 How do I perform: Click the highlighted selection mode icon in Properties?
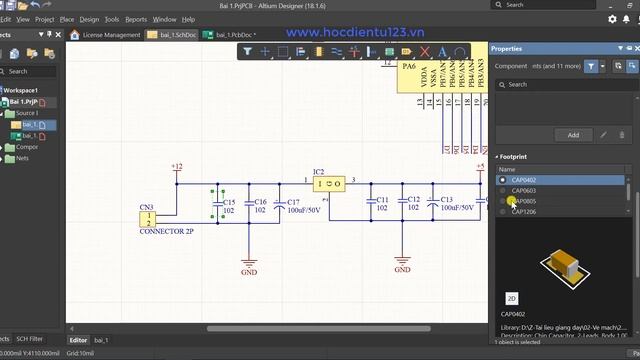click(632, 66)
